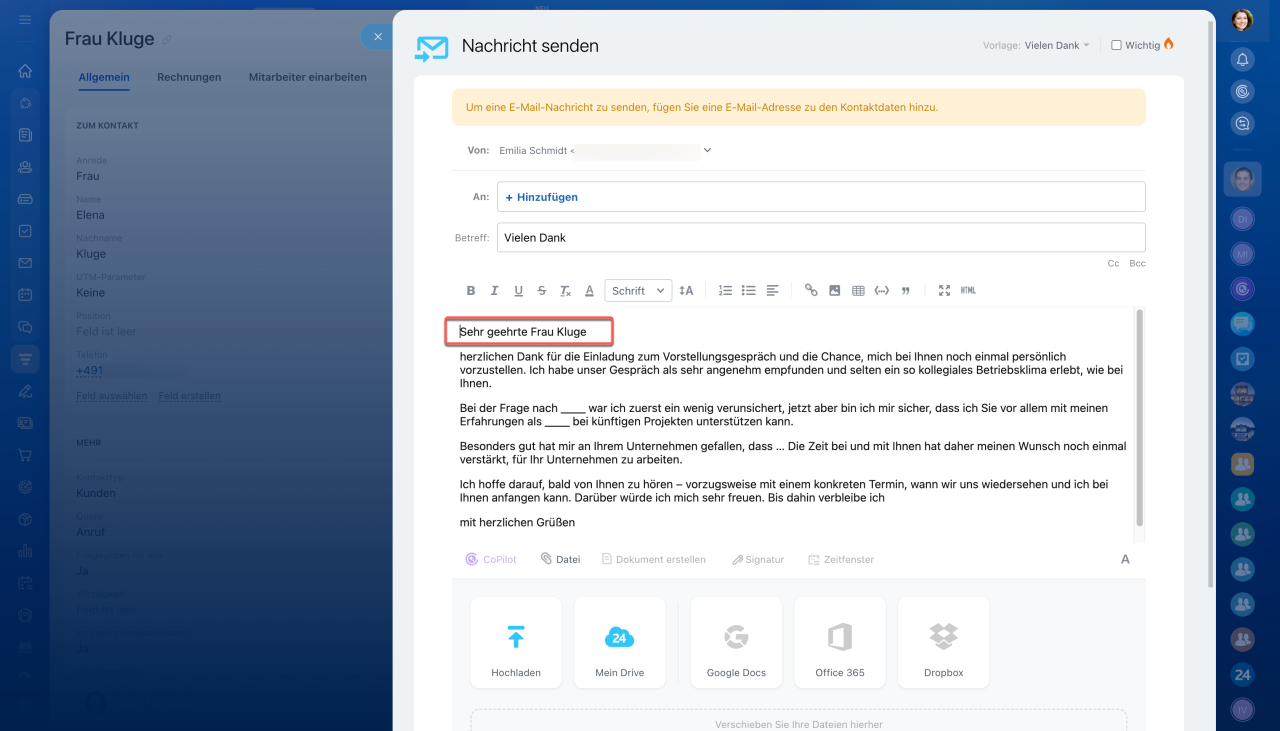Add a Signatur to the message
This screenshot has height=731, width=1280.
758,560
